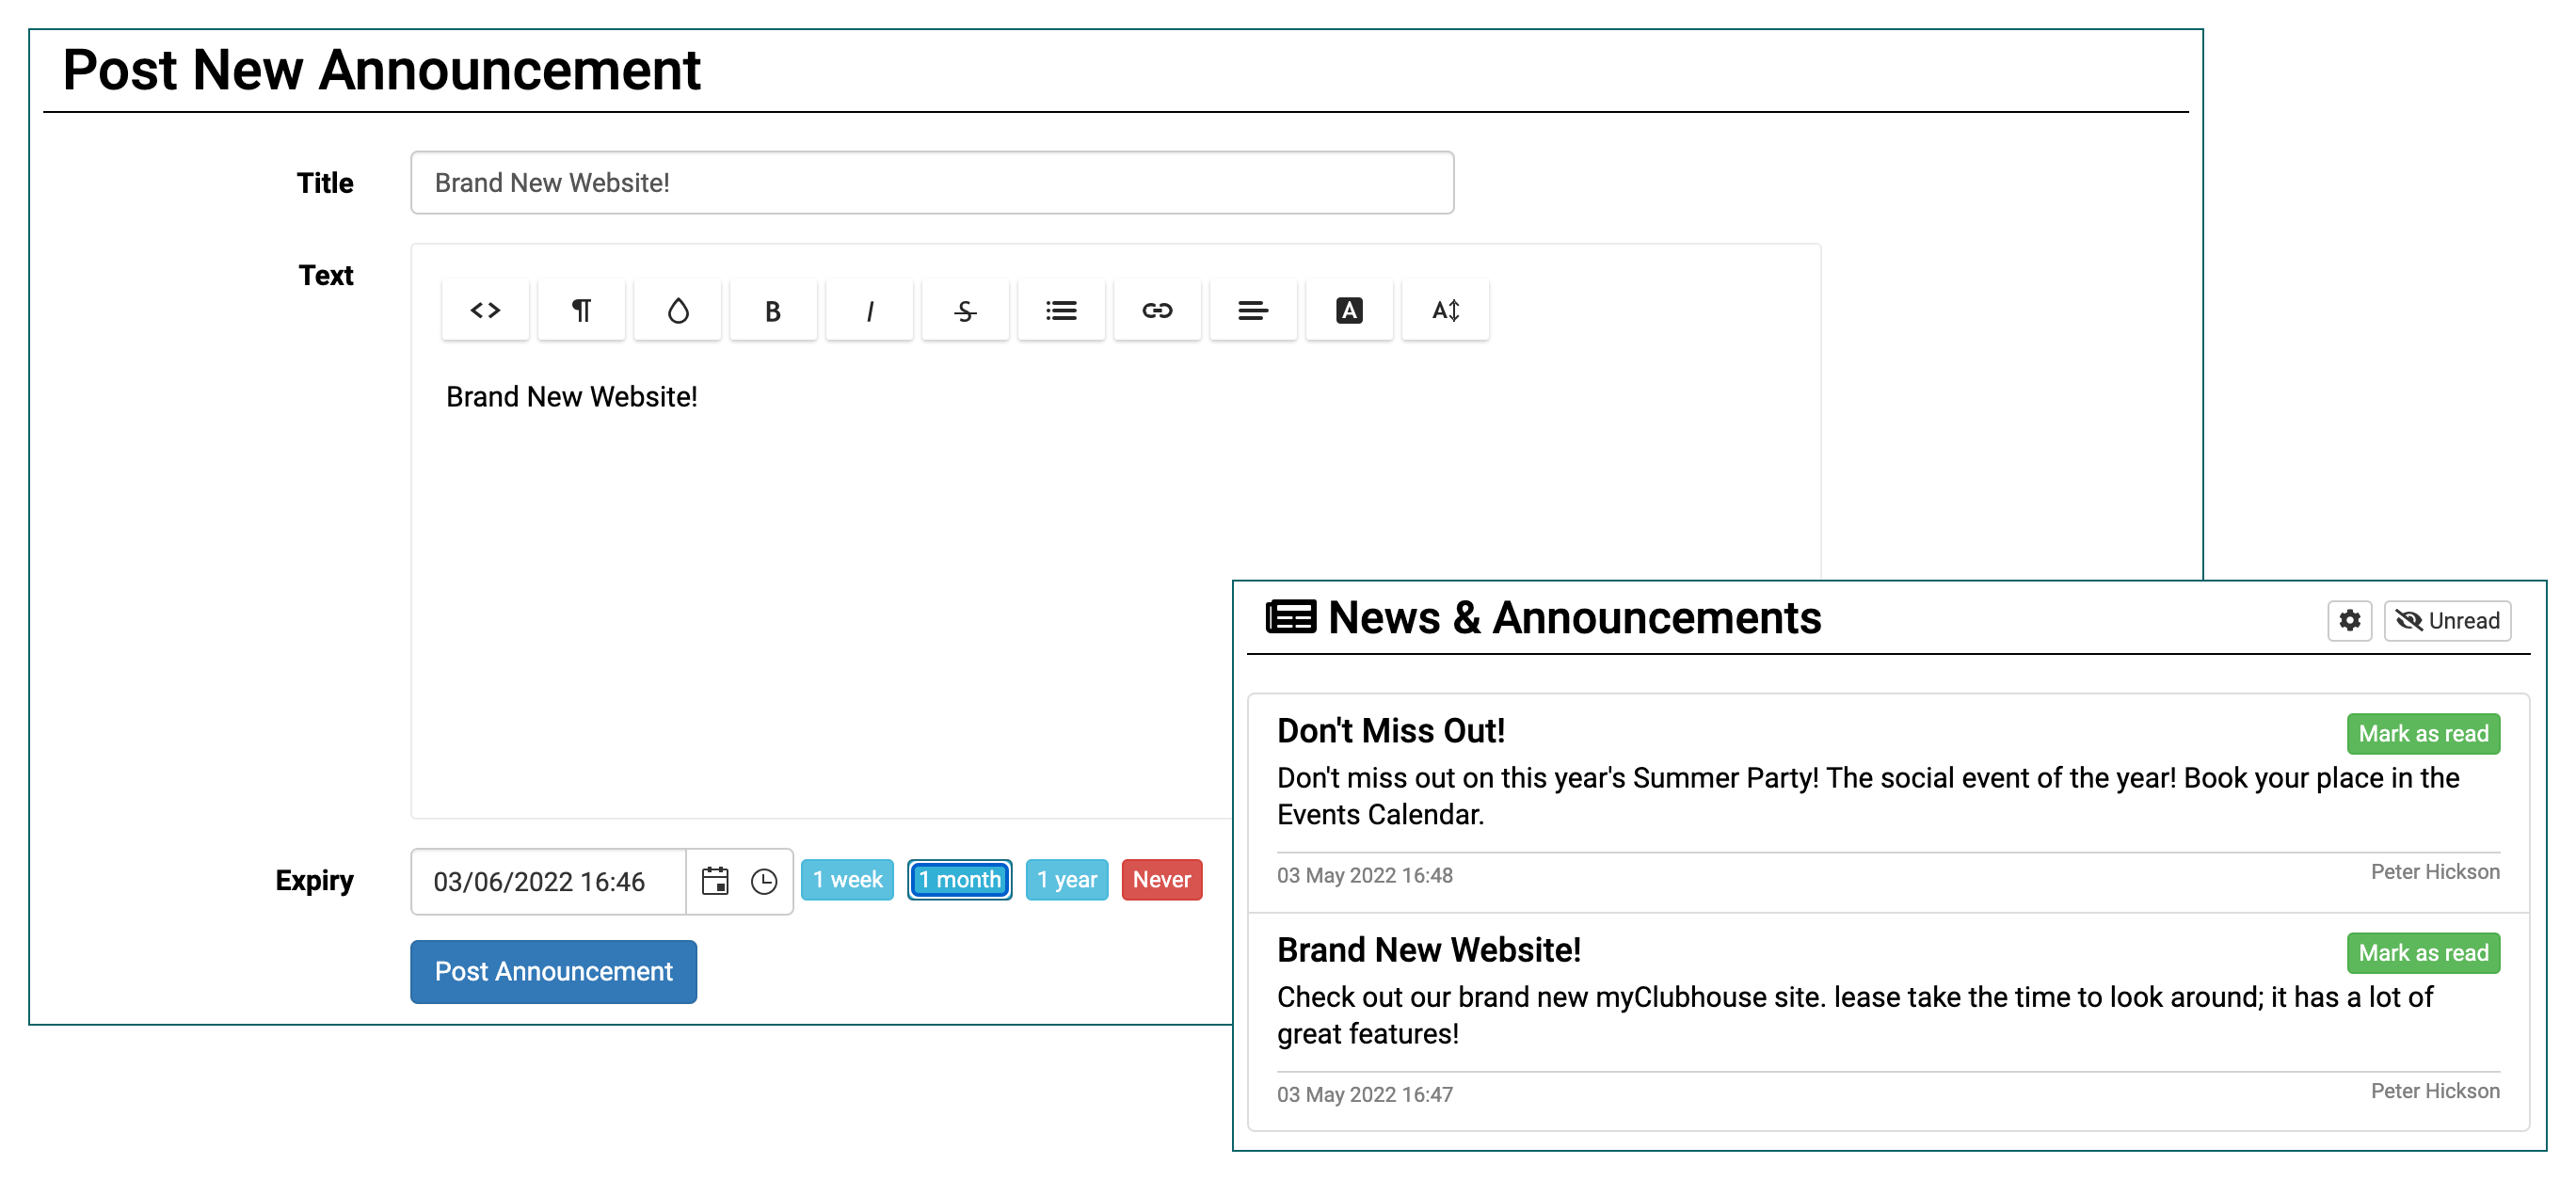Select the text color droplet icon
Image resolution: width=2576 pixels, height=1180 pixels.
pos(677,311)
